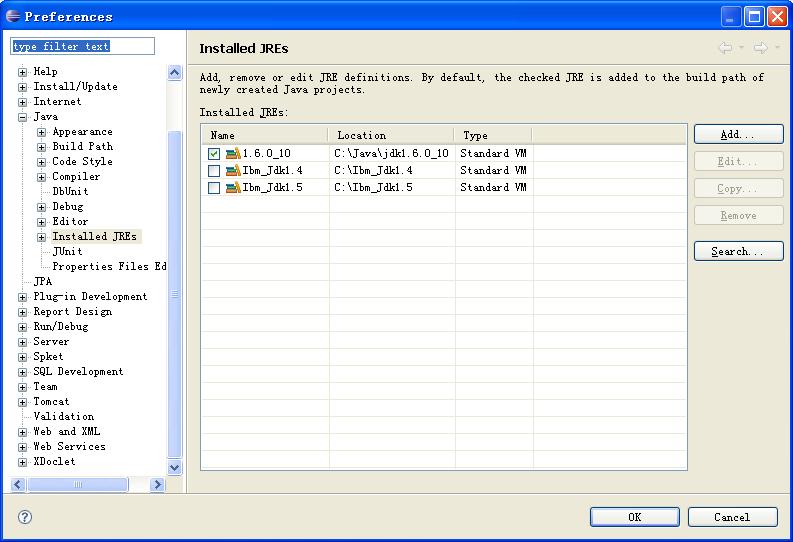Screen dimensions: 793x542
Task: Click the tree scroll down arrow
Action: point(174,467)
